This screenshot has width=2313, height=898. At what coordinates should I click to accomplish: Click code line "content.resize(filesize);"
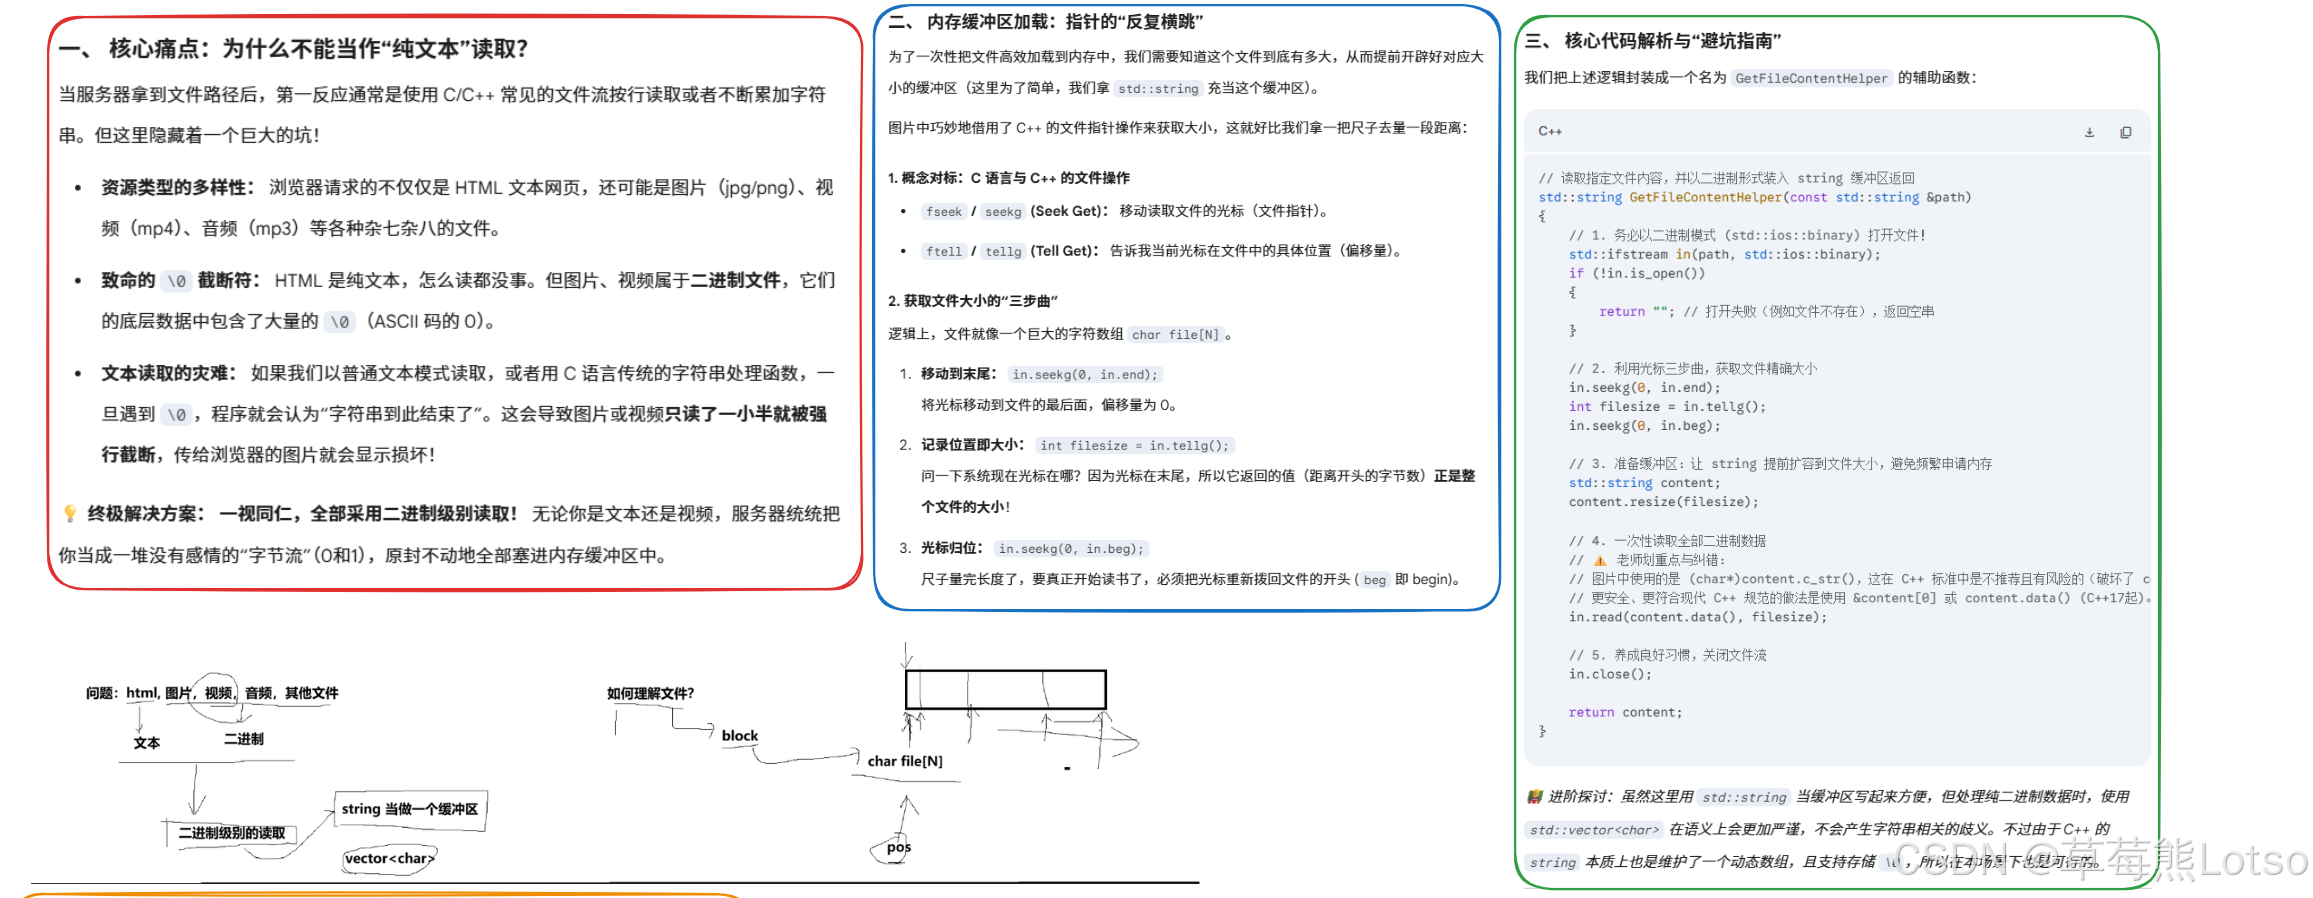pos(1663,502)
